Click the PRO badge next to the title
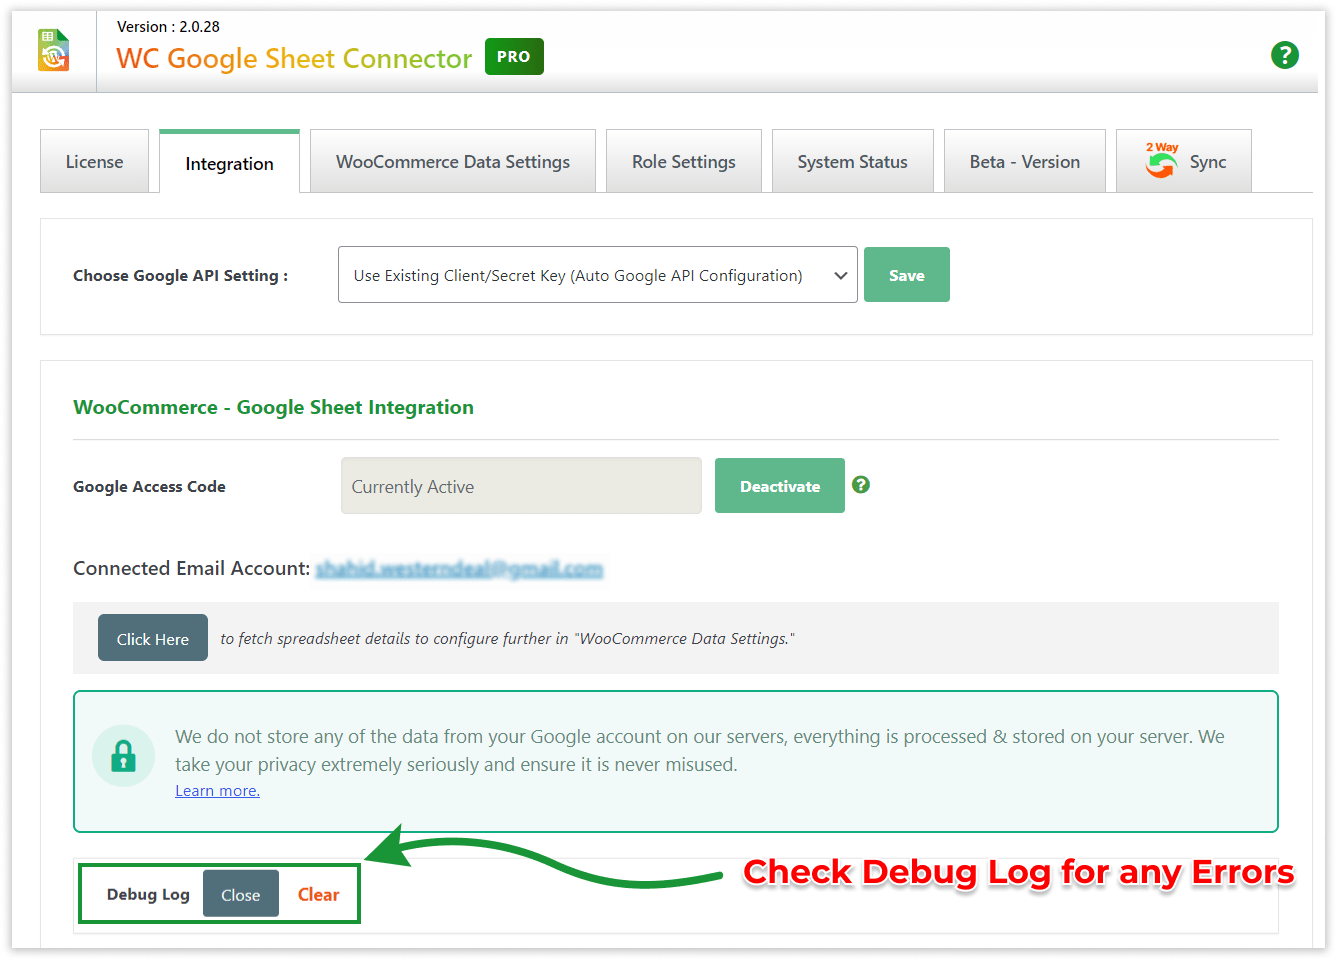 pyautogui.click(x=514, y=57)
